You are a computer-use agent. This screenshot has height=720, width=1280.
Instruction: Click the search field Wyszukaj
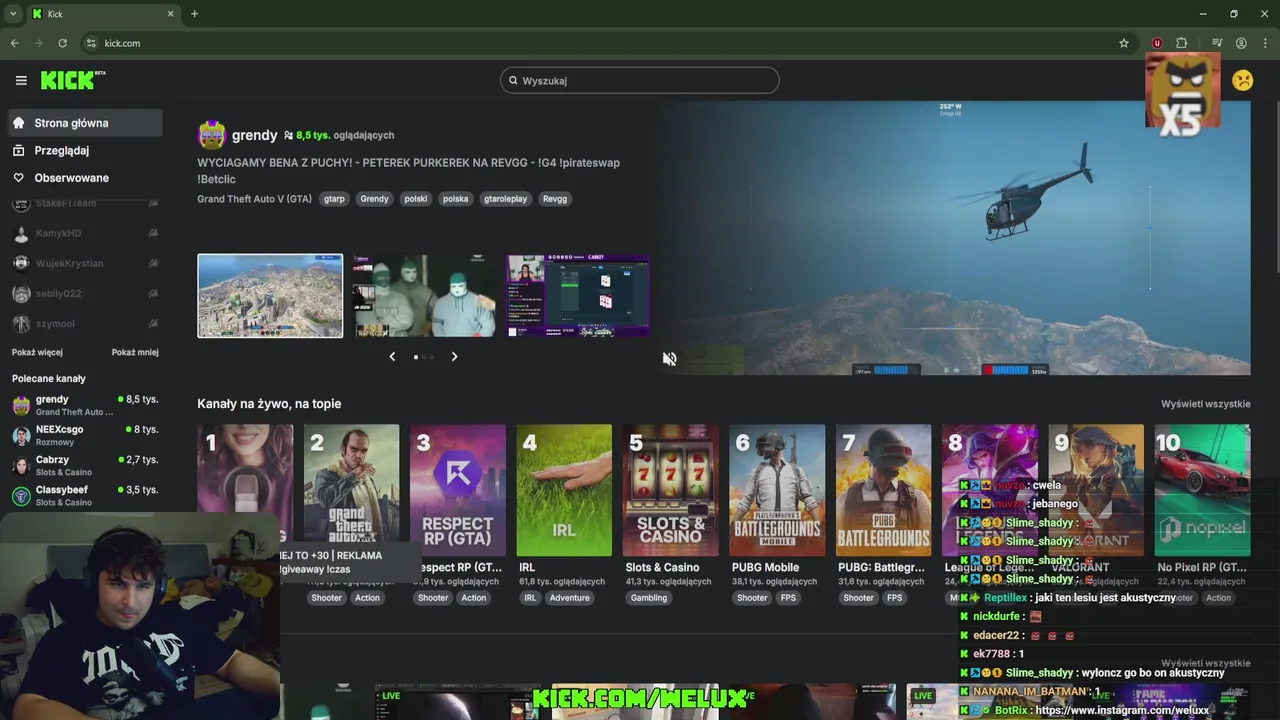pos(640,80)
